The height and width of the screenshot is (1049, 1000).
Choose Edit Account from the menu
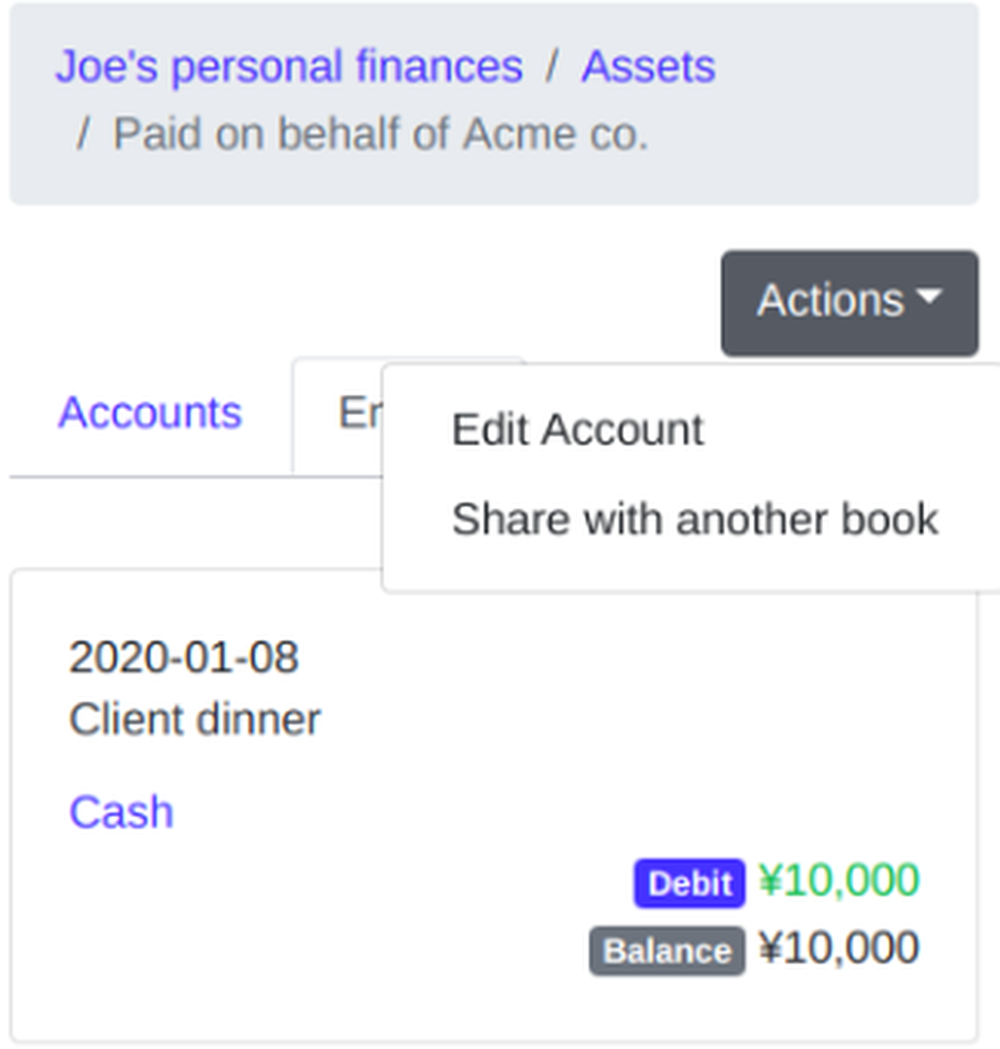pyautogui.click(x=578, y=429)
